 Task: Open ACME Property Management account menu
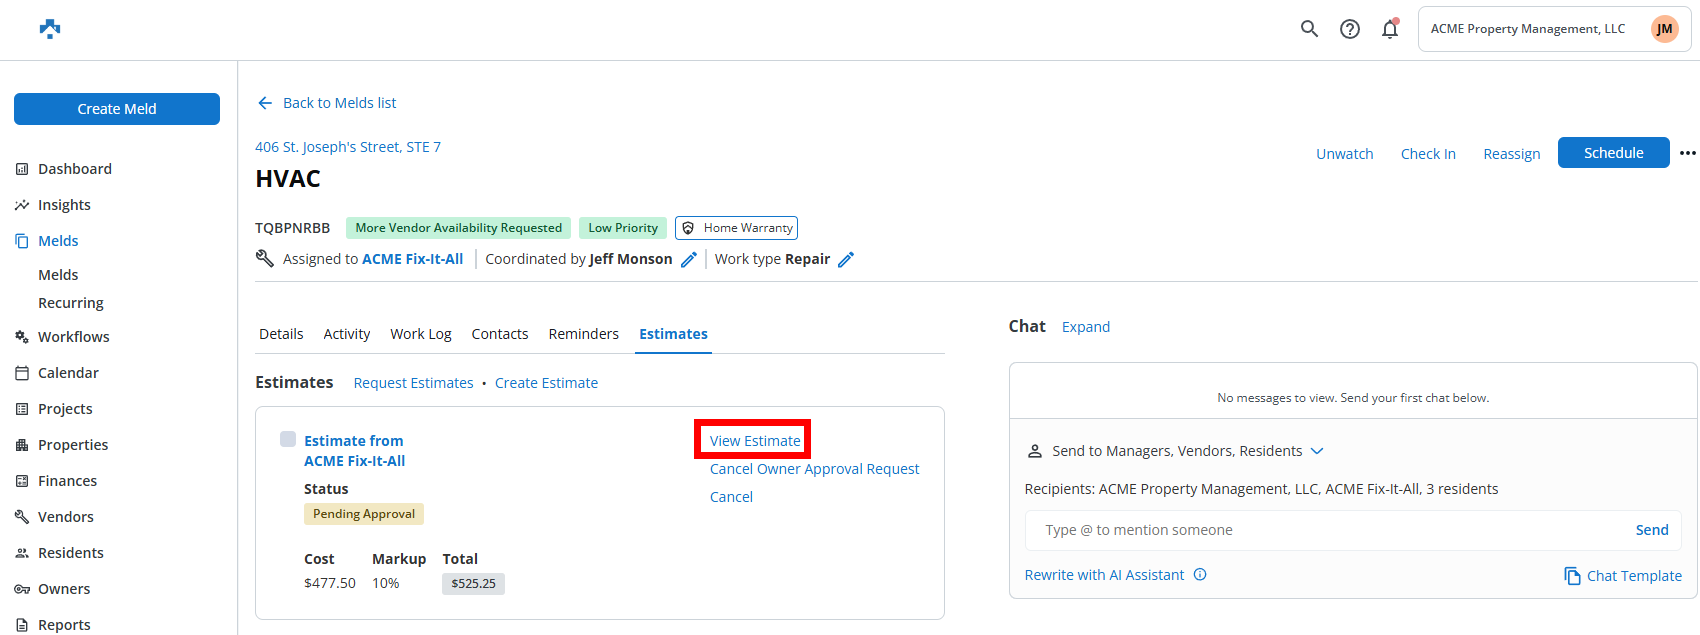[1527, 29]
